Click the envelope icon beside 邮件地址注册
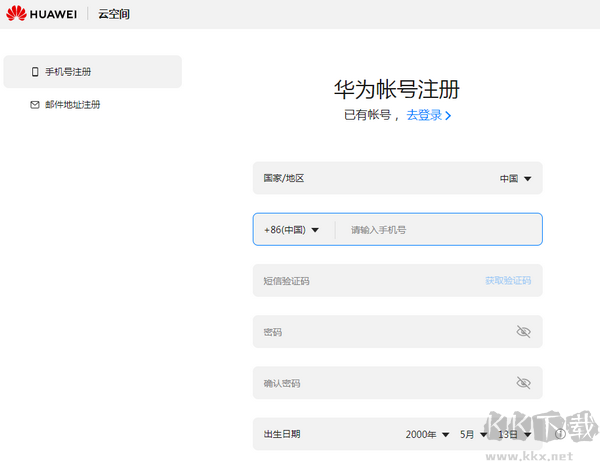600x463 pixels. click(x=35, y=104)
